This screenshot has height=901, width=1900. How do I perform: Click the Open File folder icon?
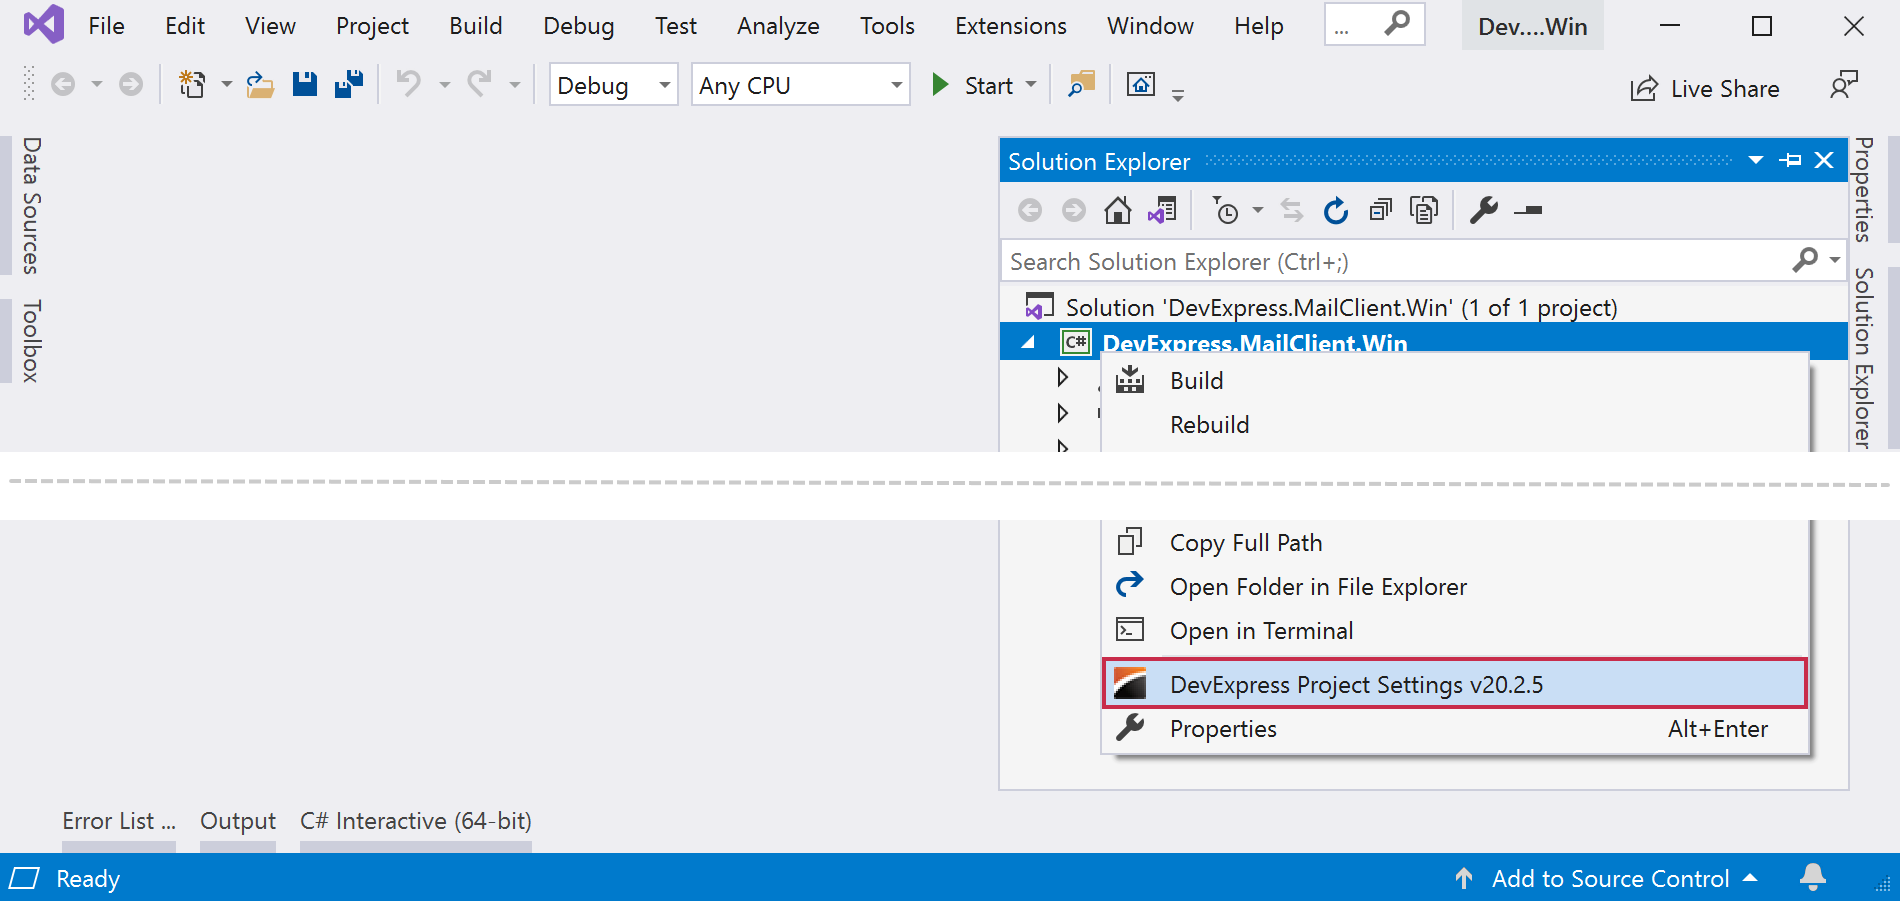click(260, 85)
